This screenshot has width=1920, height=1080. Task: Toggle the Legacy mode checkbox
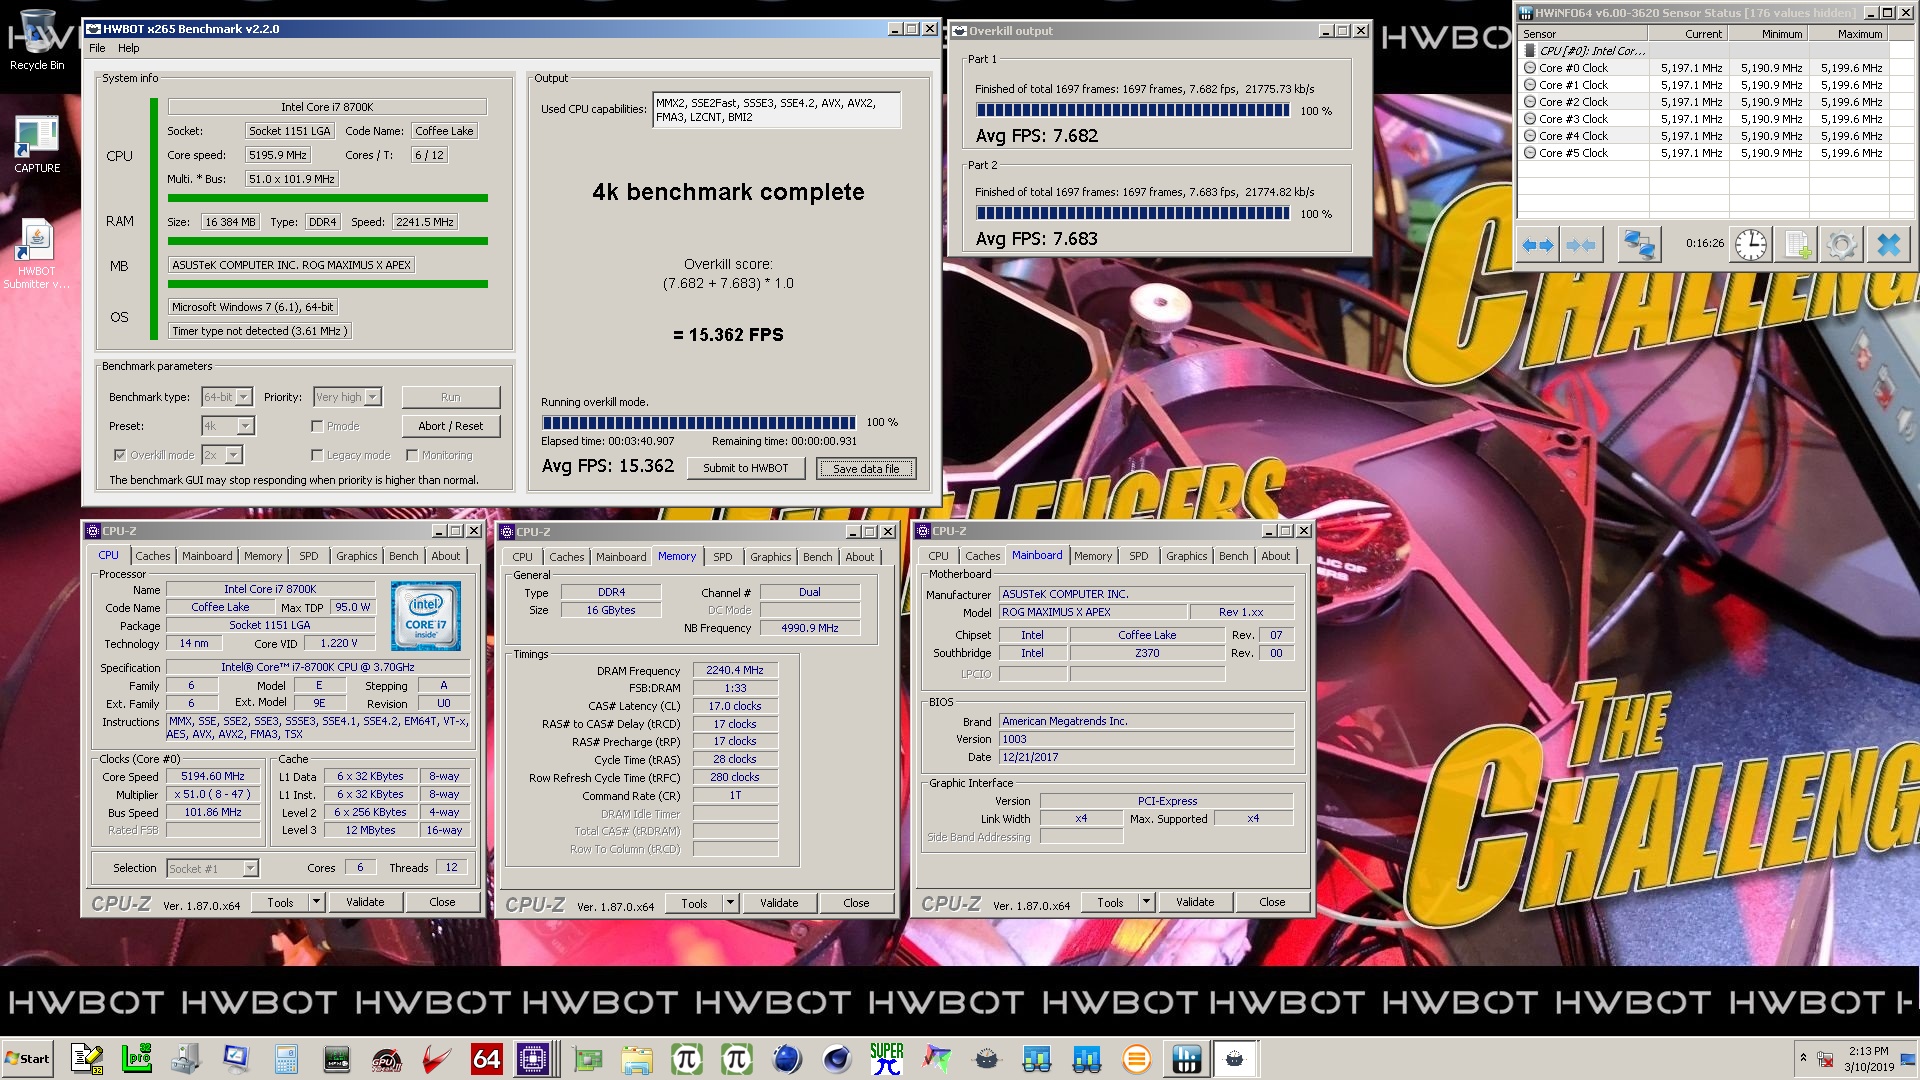point(317,455)
